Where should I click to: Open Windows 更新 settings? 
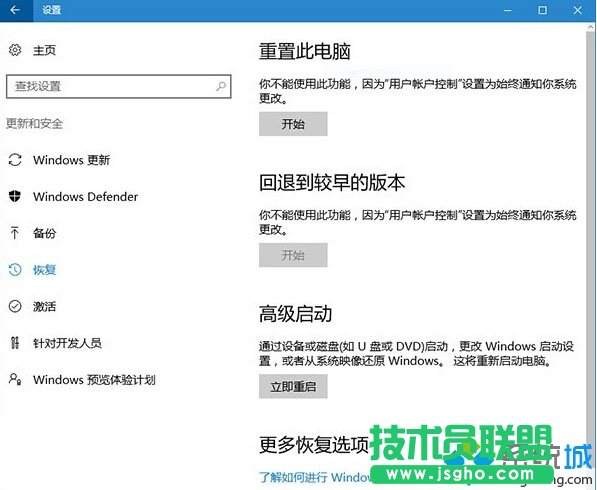click(72, 160)
